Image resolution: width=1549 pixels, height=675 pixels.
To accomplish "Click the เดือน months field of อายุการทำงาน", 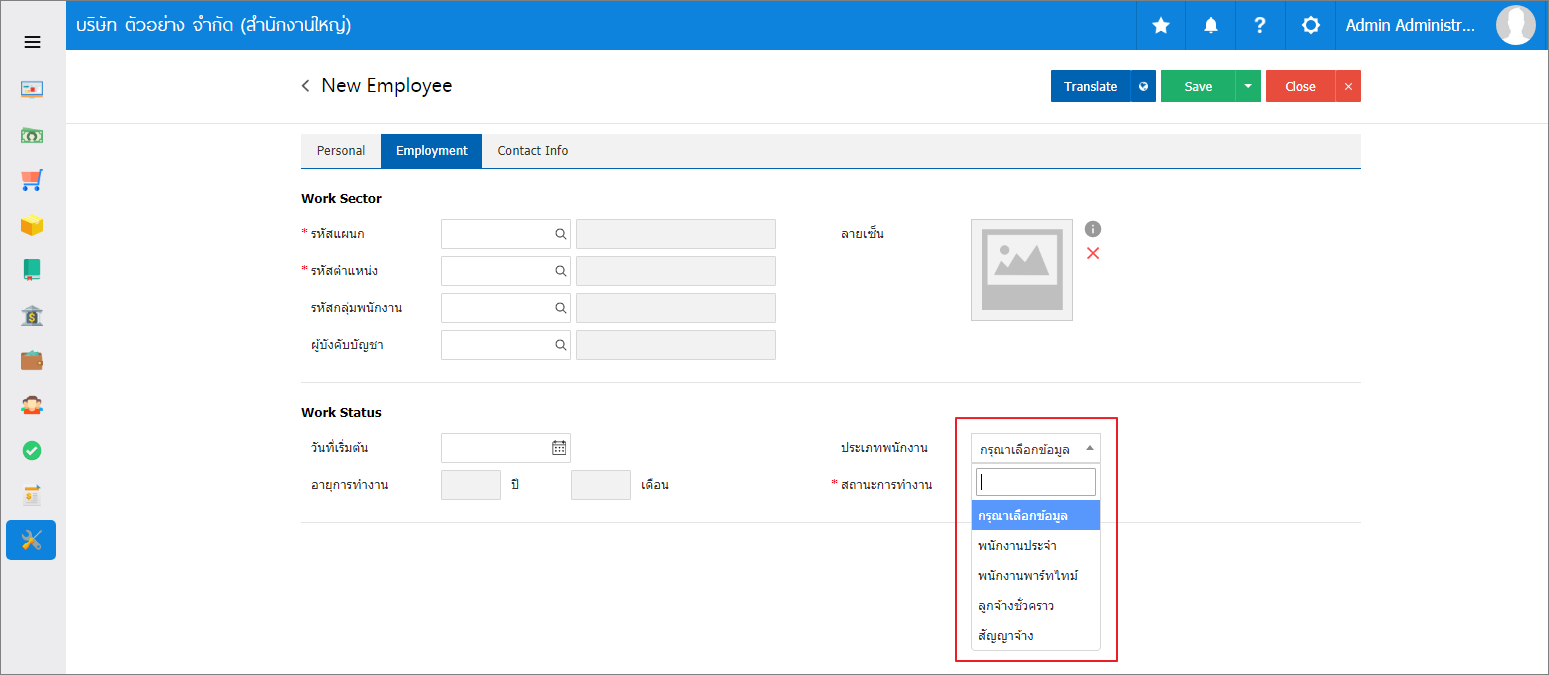I will point(601,485).
